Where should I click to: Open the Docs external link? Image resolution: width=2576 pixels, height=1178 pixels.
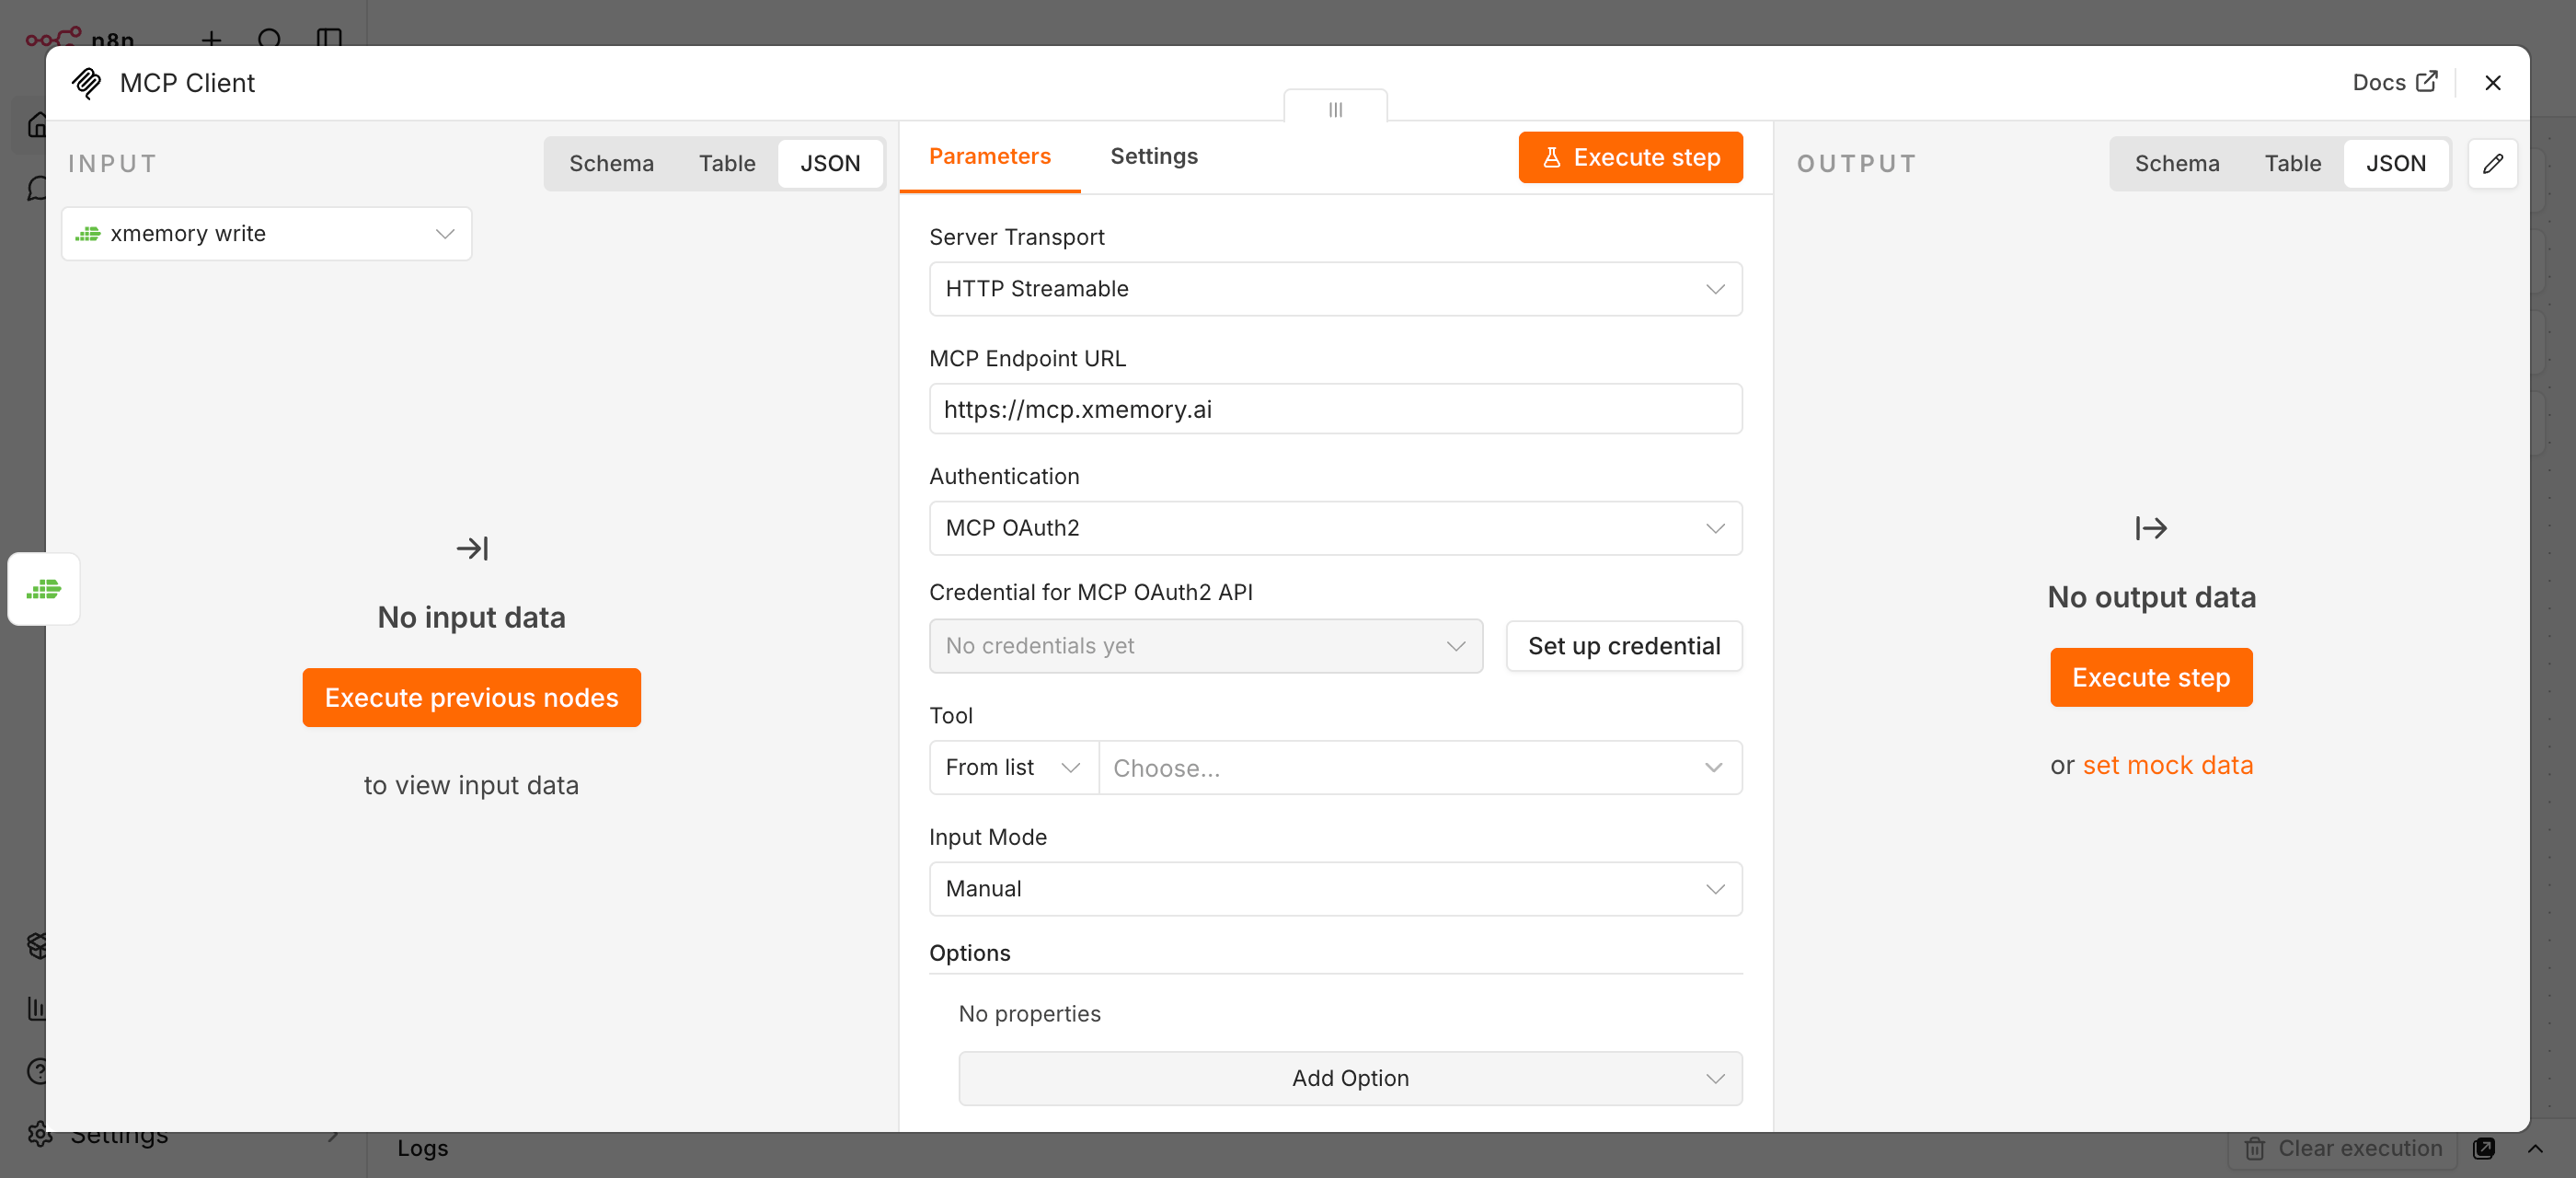tap(2394, 82)
